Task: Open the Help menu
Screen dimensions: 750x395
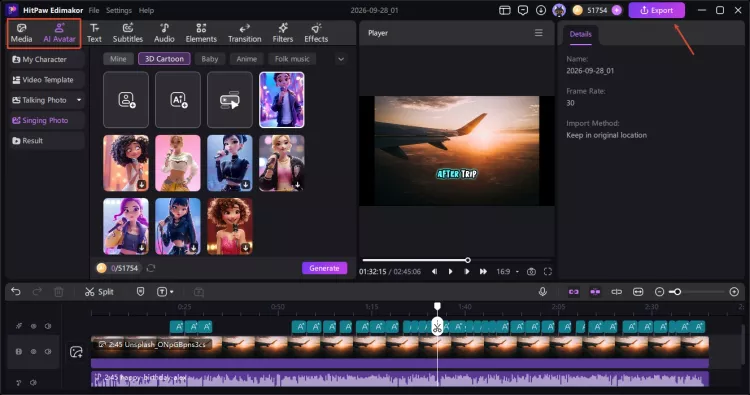Action: point(146,10)
